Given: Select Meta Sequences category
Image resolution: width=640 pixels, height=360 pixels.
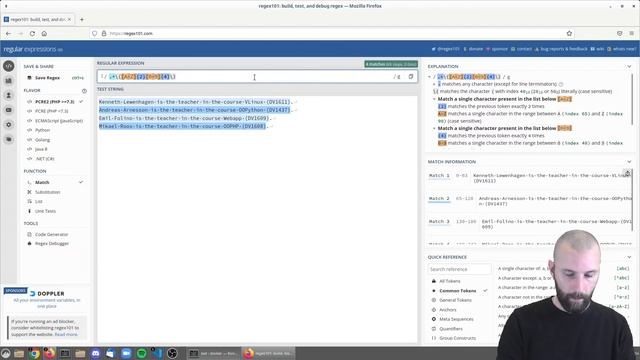Looking at the screenshot, I should click(x=456, y=319).
